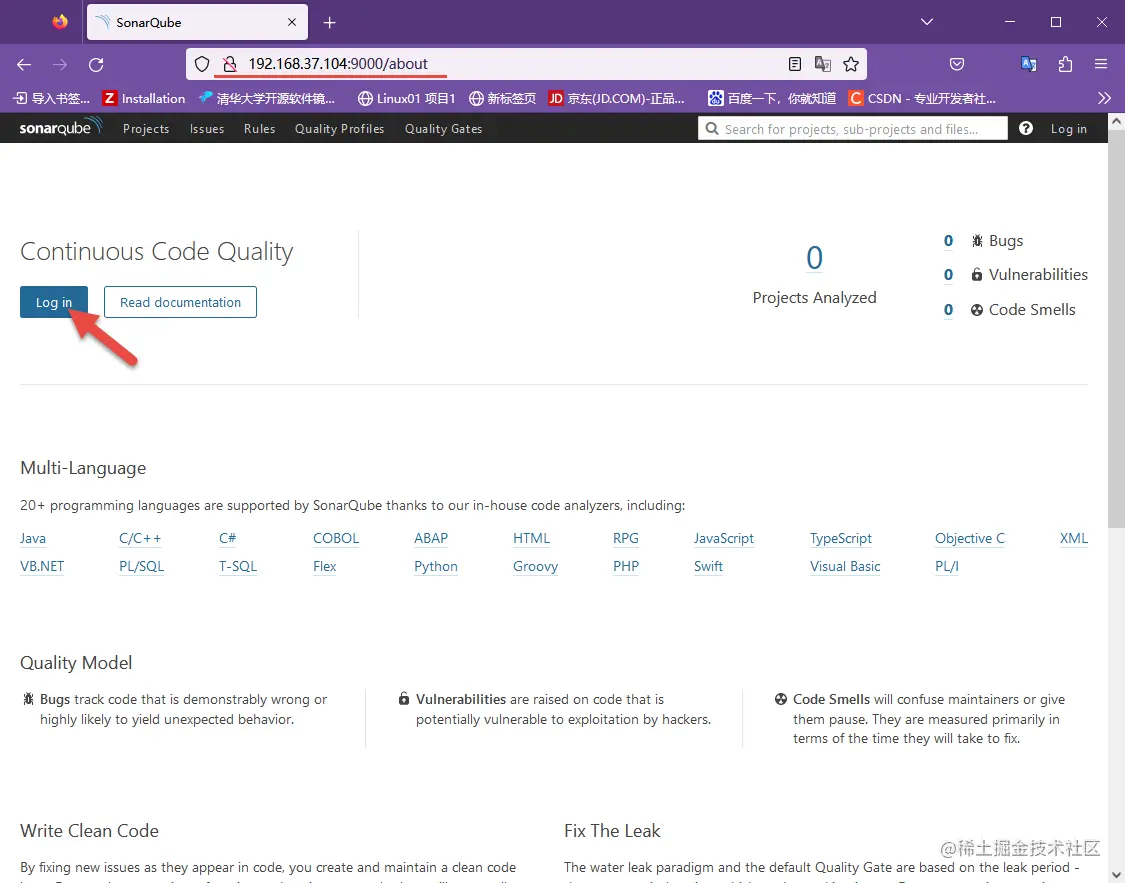The width and height of the screenshot is (1125, 883).
Task: Open the Visual Basic language link
Action: click(x=844, y=567)
